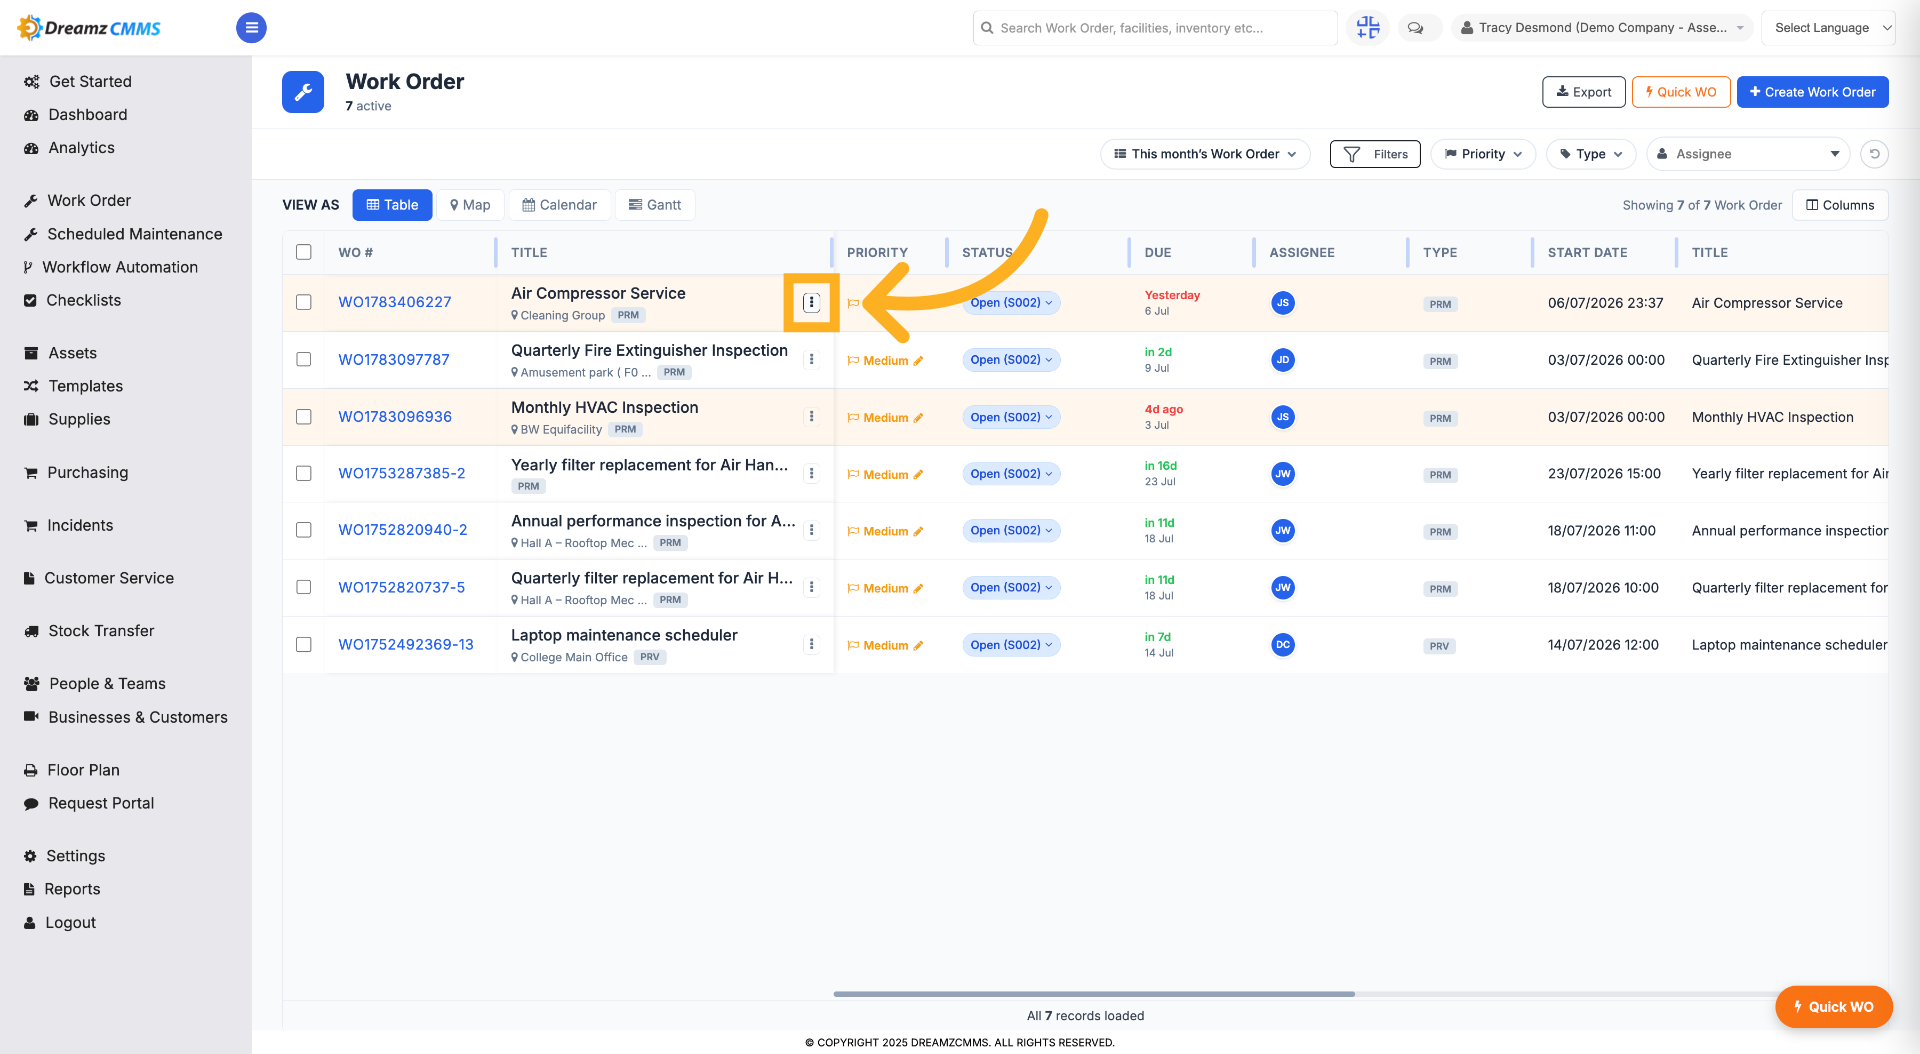
Task: Expand Open (S002) status for Quarterly Fire Extinguisher
Action: point(1011,360)
